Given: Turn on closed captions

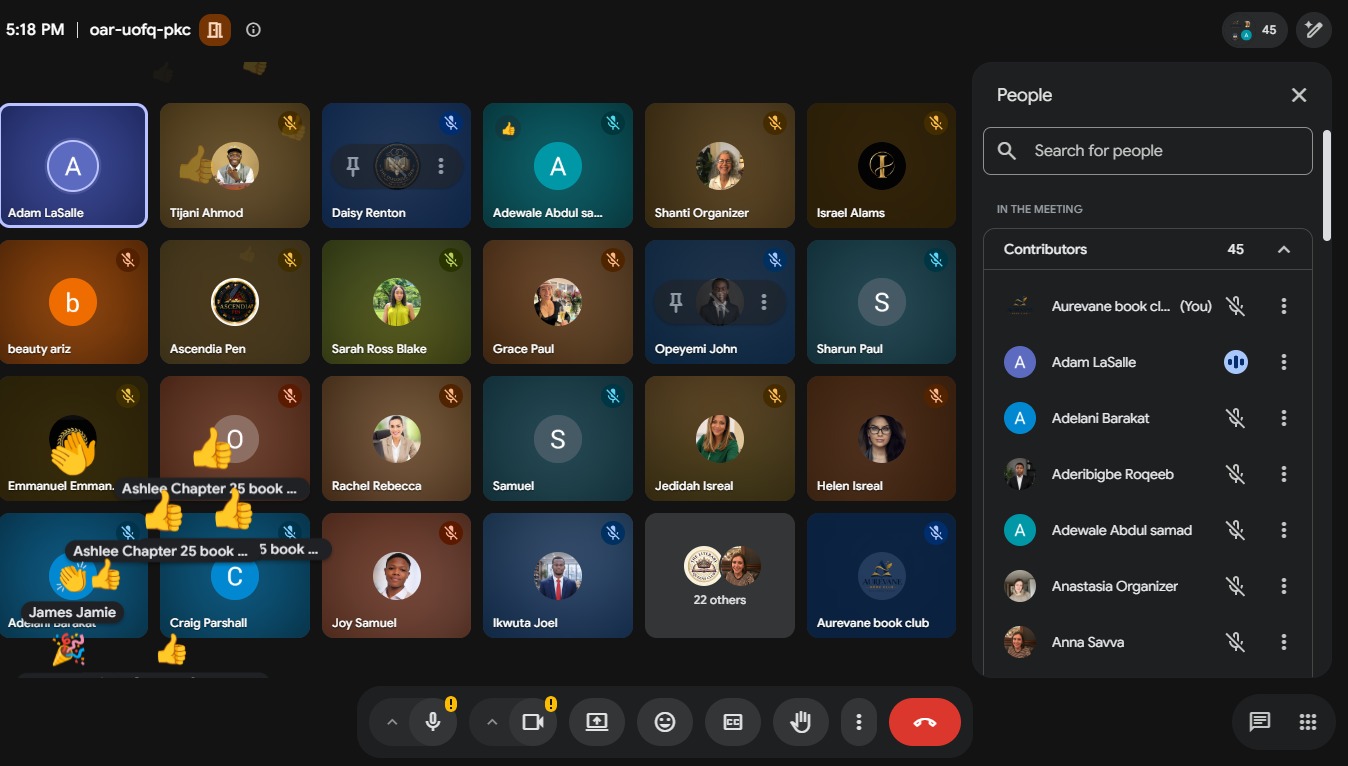Looking at the screenshot, I should tap(733, 722).
